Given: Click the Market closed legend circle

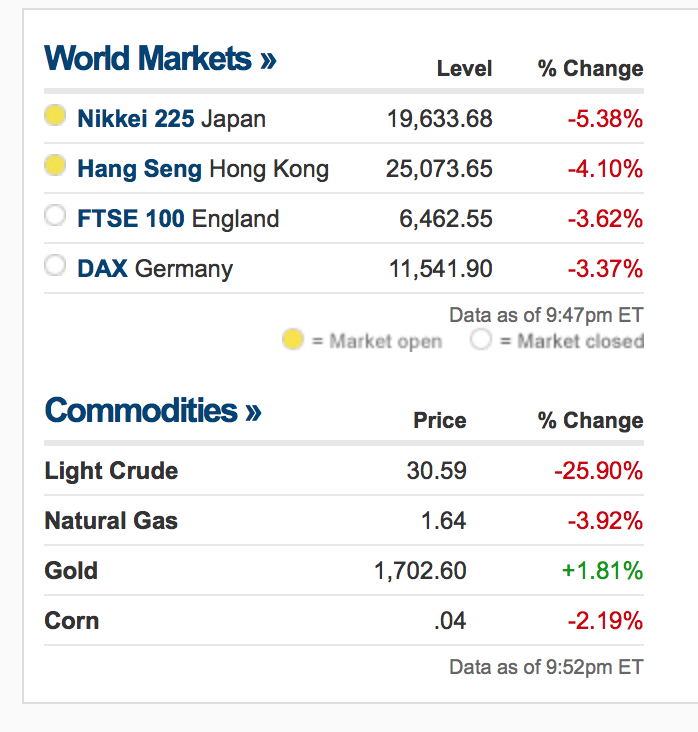Looking at the screenshot, I should pyautogui.click(x=481, y=340).
